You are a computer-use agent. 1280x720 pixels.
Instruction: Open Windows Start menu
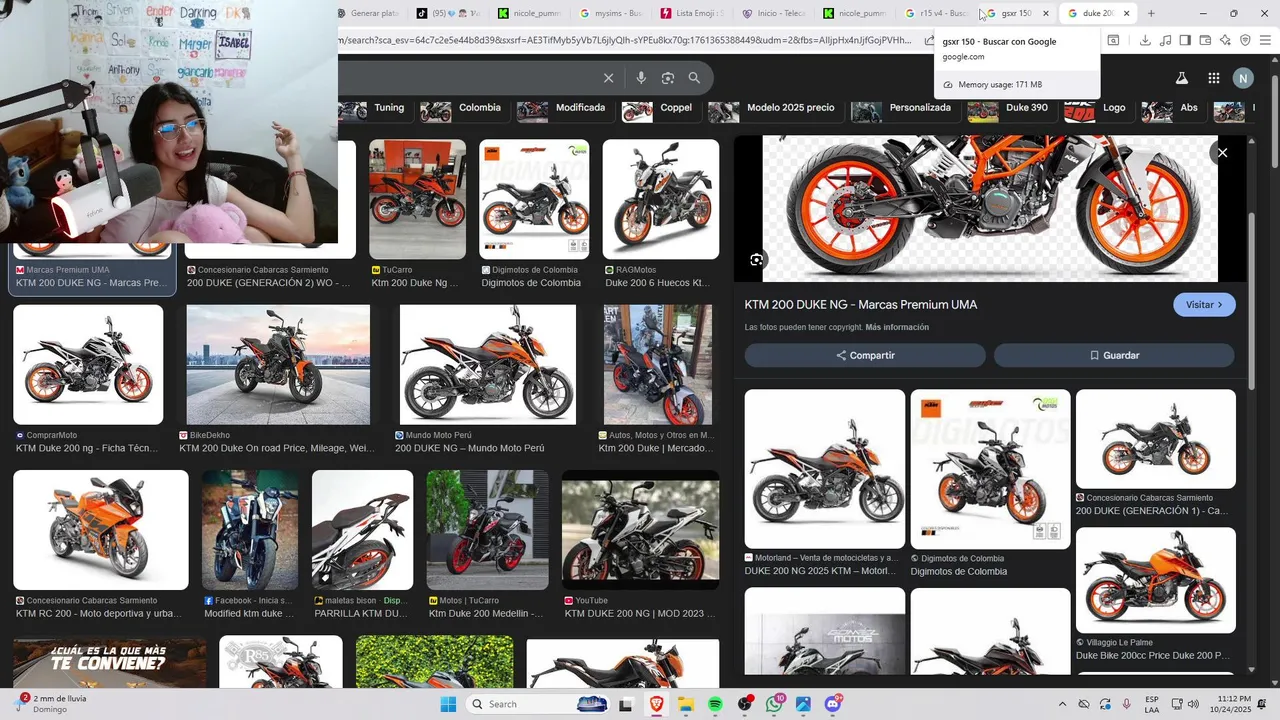point(448,704)
